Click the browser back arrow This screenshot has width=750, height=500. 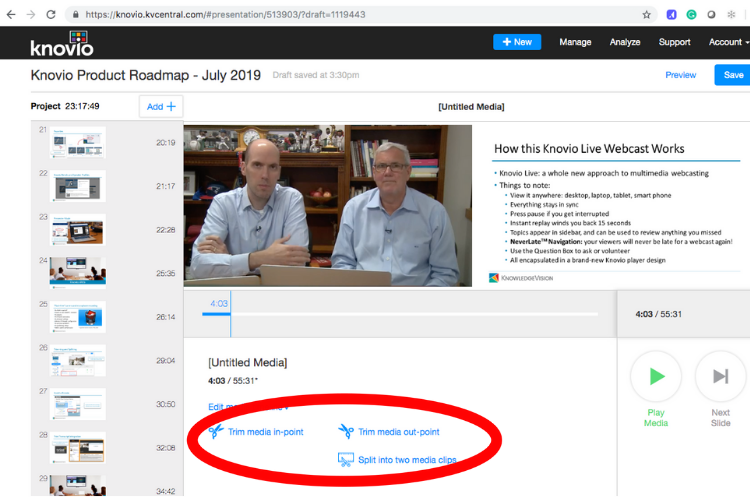(11, 14)
